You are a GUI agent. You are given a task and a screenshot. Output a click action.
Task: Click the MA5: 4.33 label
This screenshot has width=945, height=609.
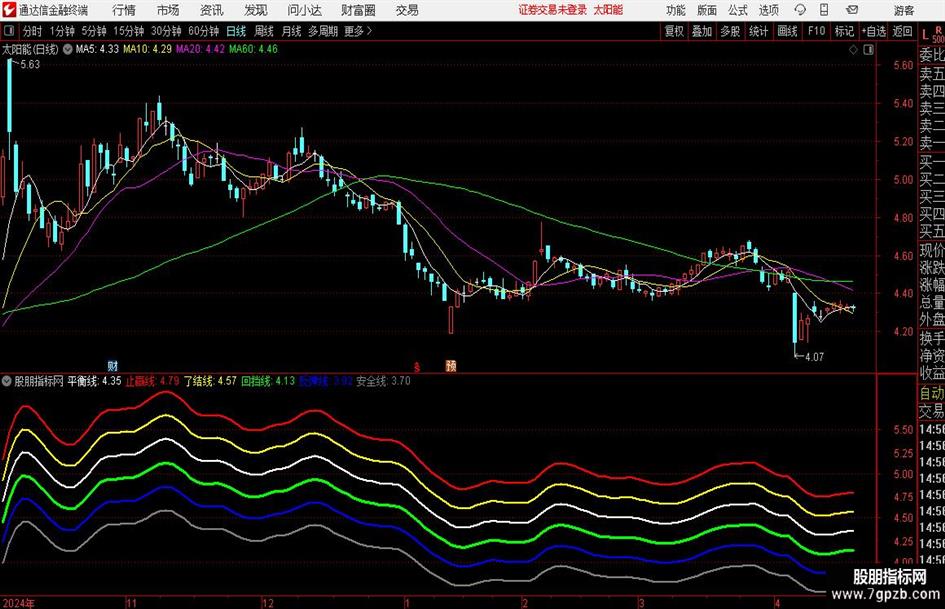coord(96,49)
